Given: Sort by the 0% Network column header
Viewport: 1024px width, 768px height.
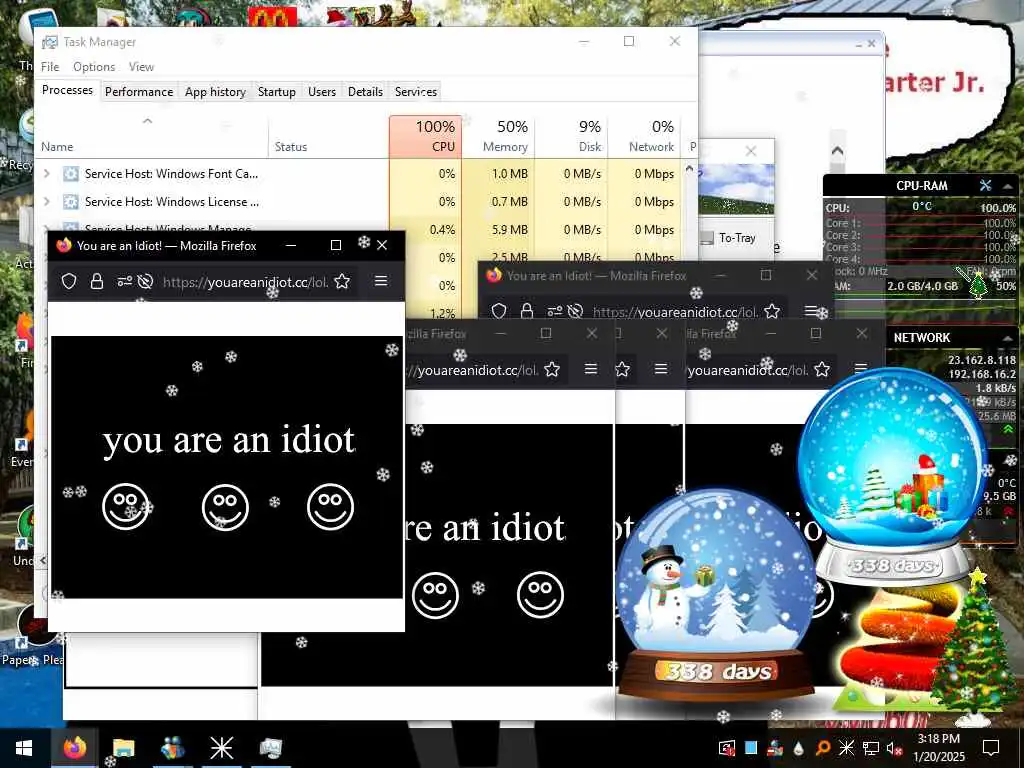Looking at the screenshot, I should click(645, 136).
